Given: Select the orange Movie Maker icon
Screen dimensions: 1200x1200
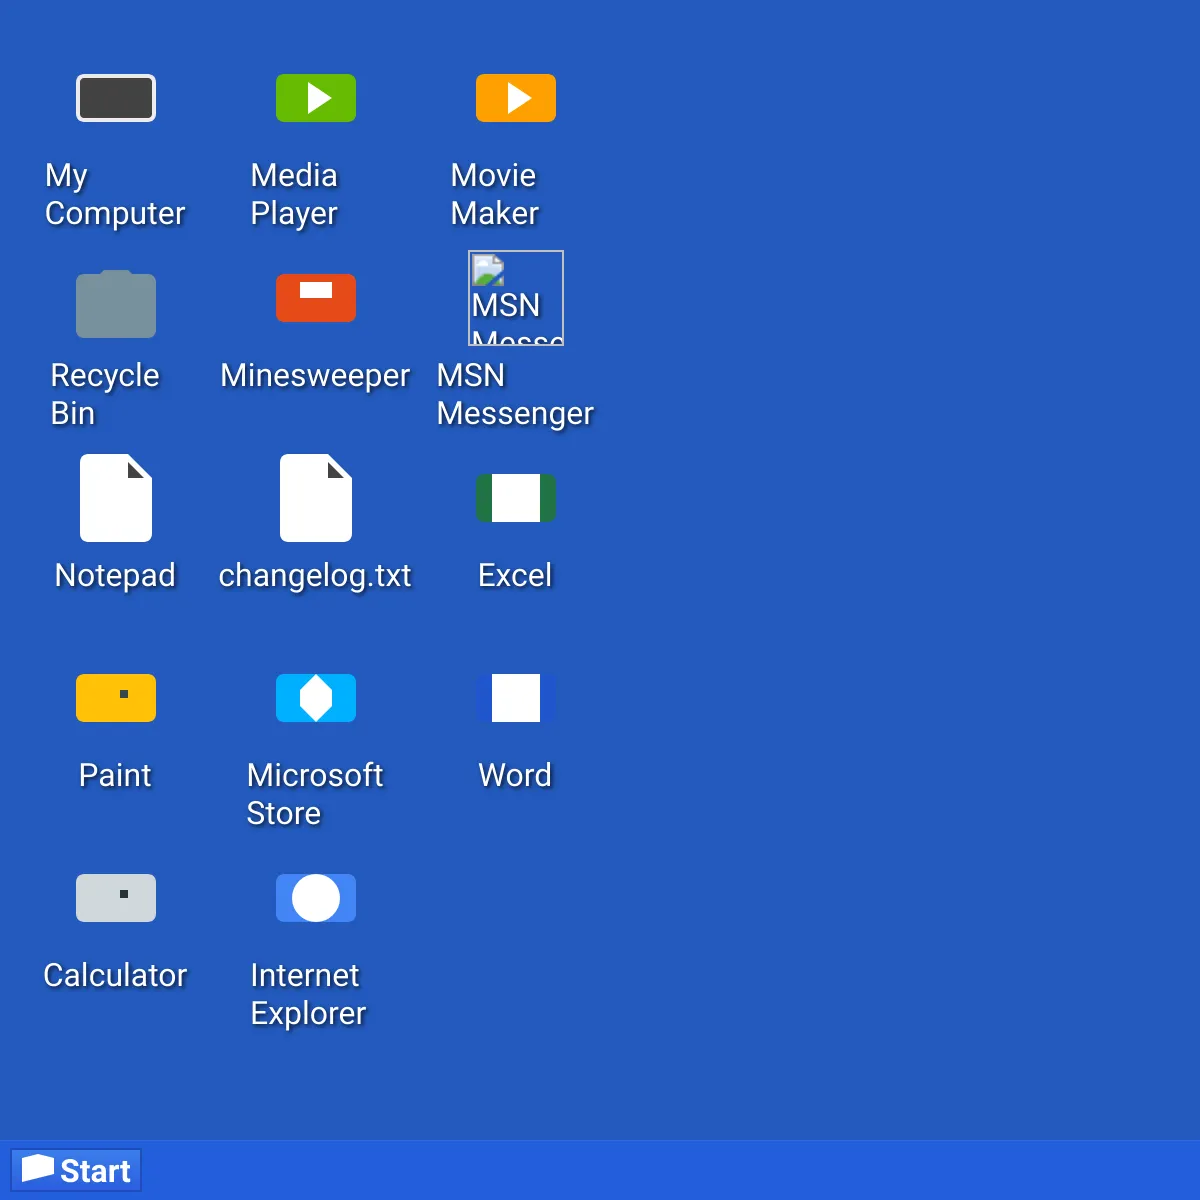Looking at the screenshot, I should click(516, 98).
